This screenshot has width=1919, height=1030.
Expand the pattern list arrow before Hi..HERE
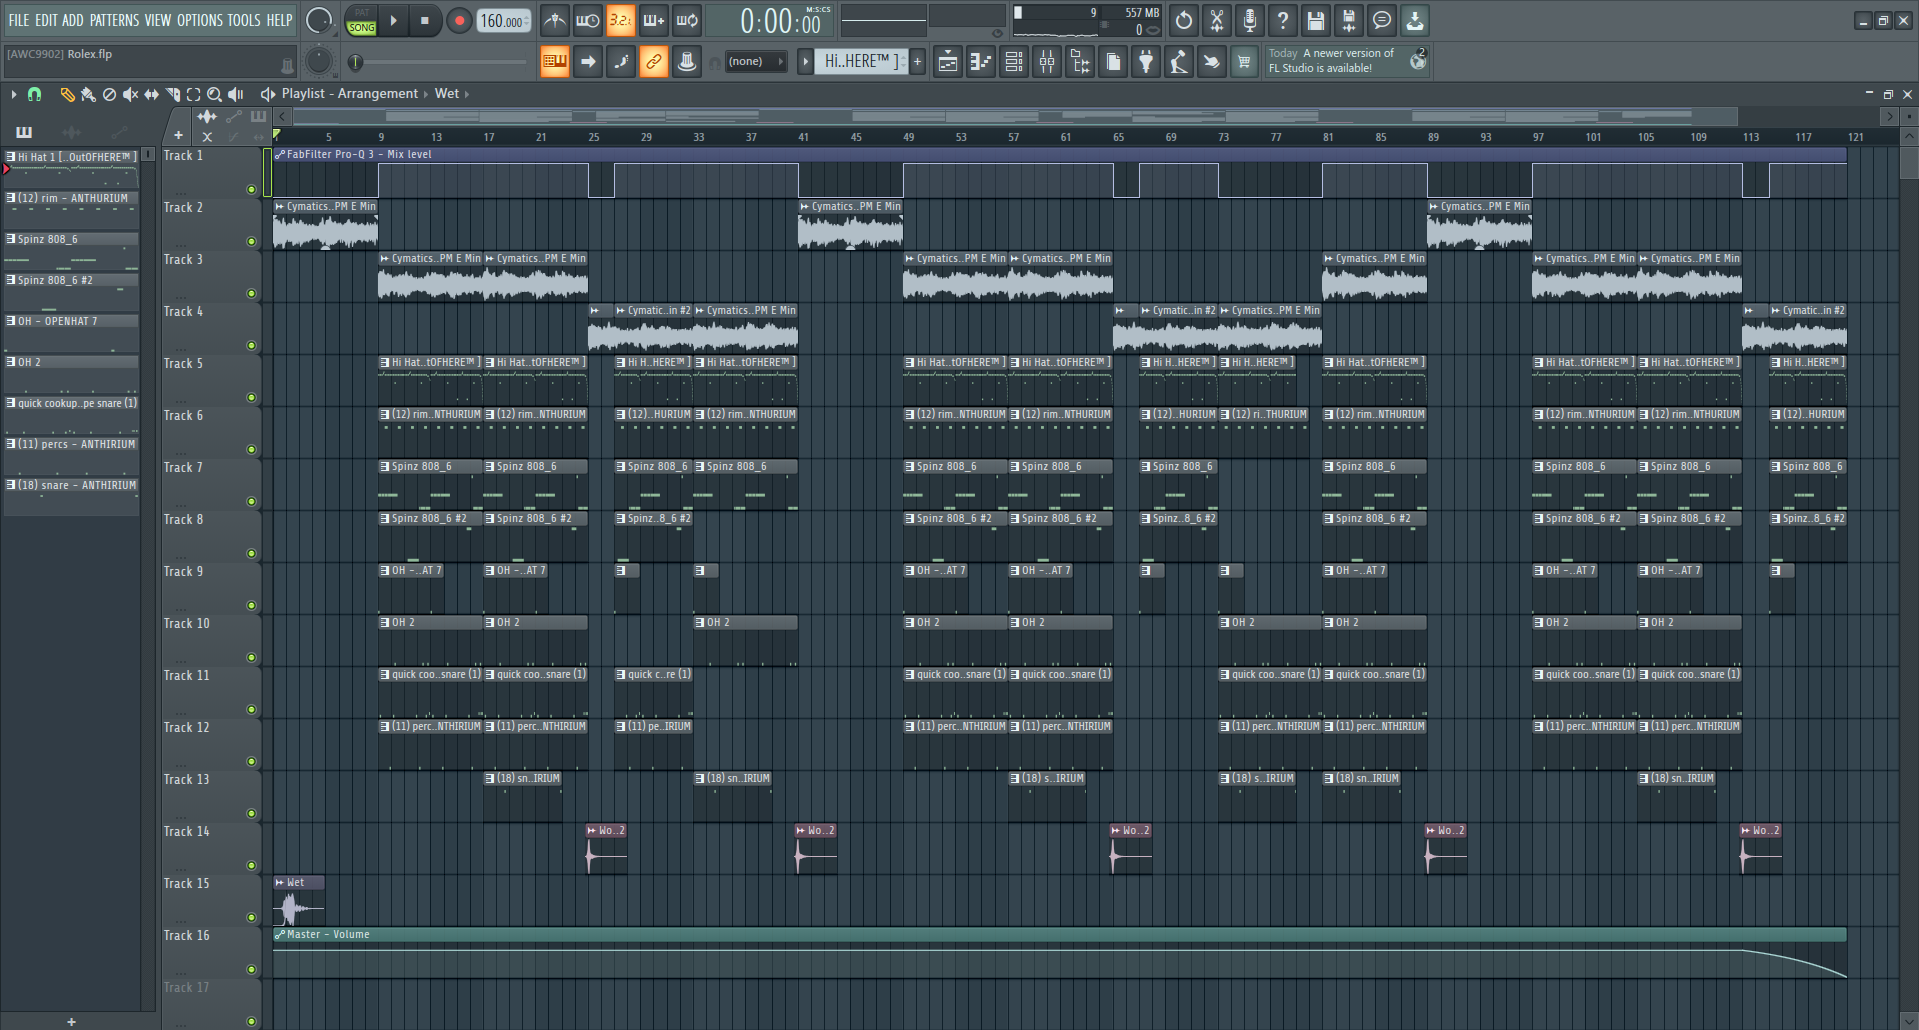(x=805, y=62)
